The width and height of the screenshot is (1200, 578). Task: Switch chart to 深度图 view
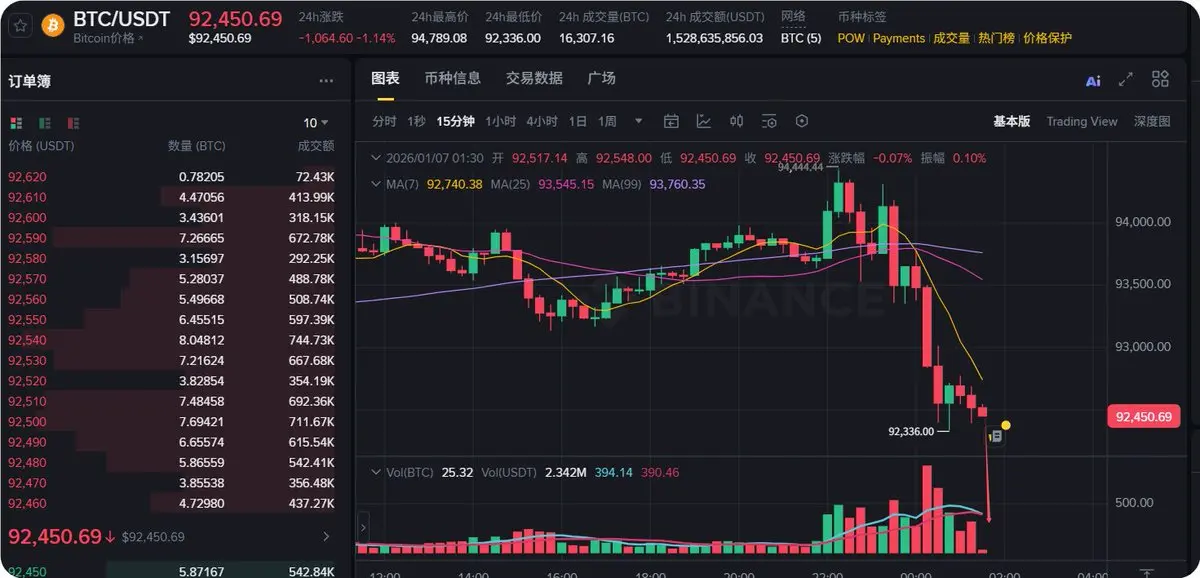[1152, 121]
